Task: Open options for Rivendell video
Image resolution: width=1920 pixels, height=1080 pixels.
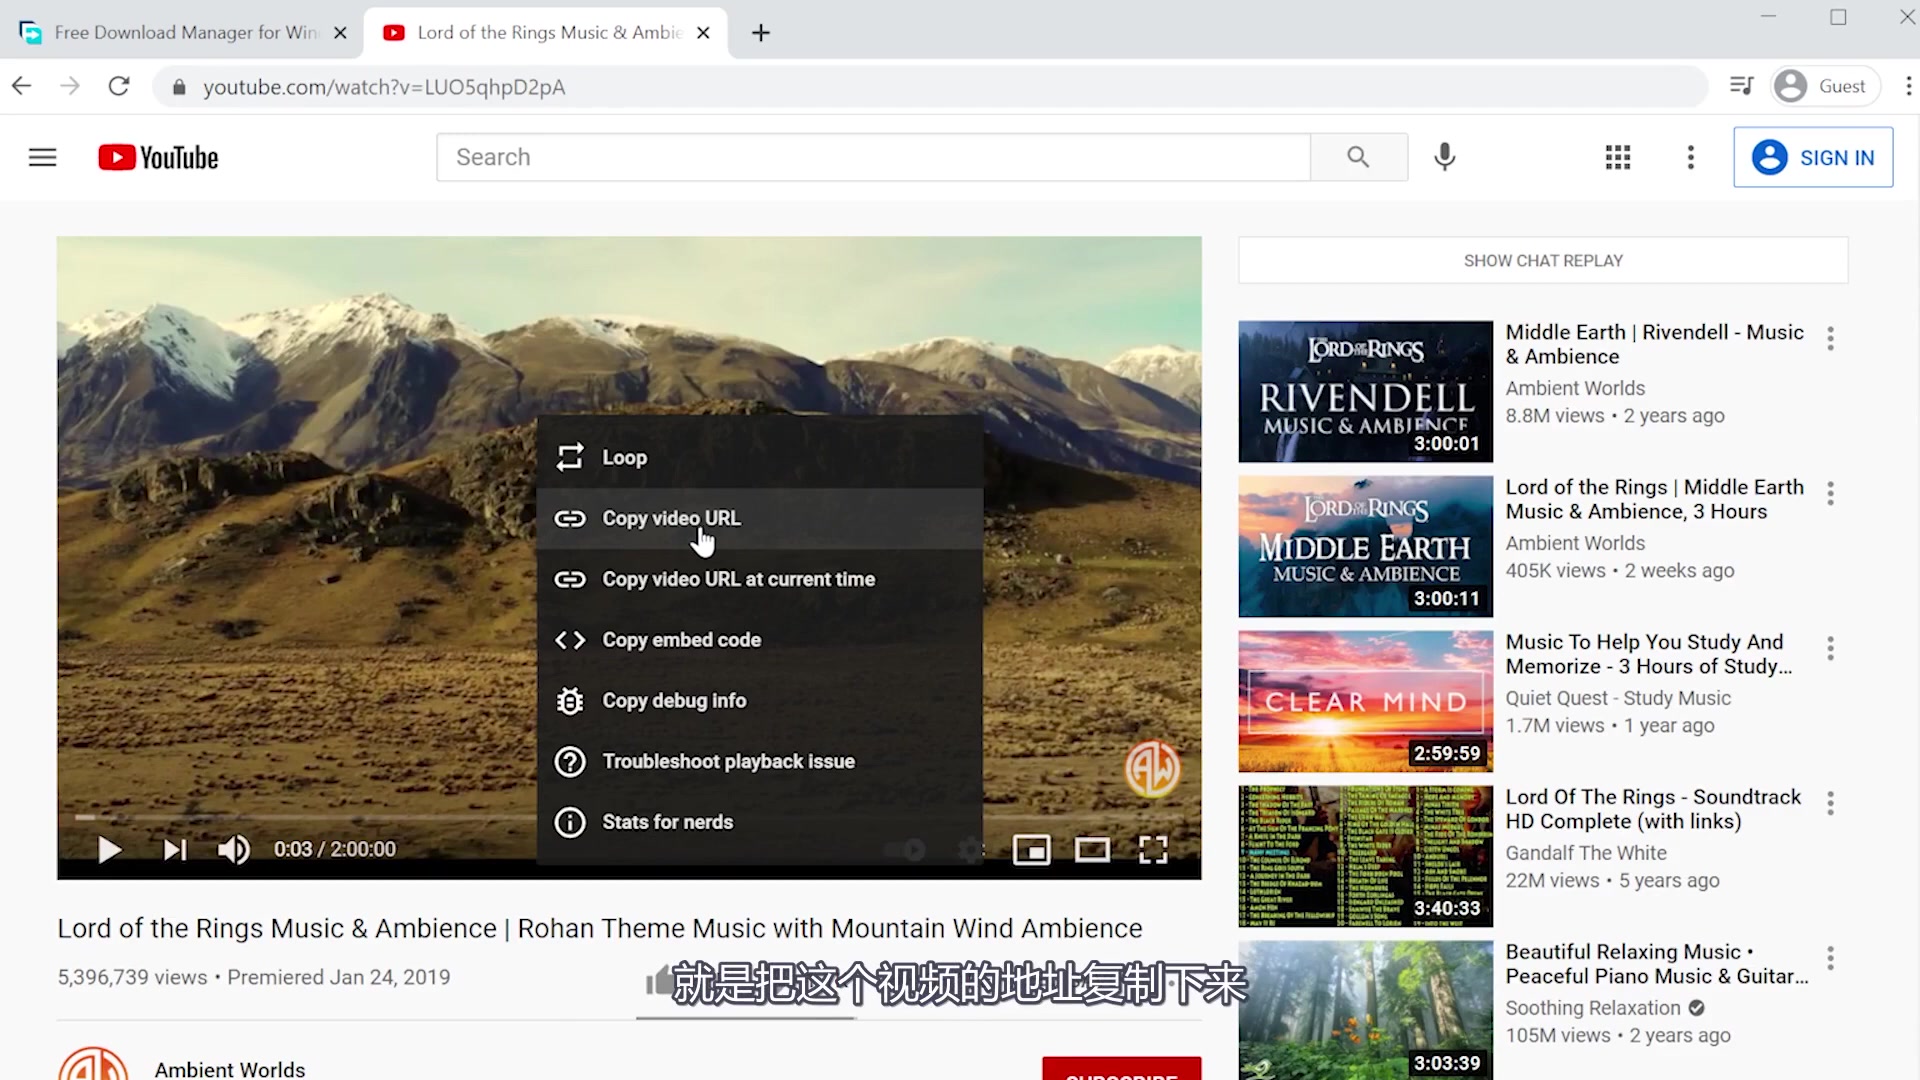Action: [x=1830, y=338]
